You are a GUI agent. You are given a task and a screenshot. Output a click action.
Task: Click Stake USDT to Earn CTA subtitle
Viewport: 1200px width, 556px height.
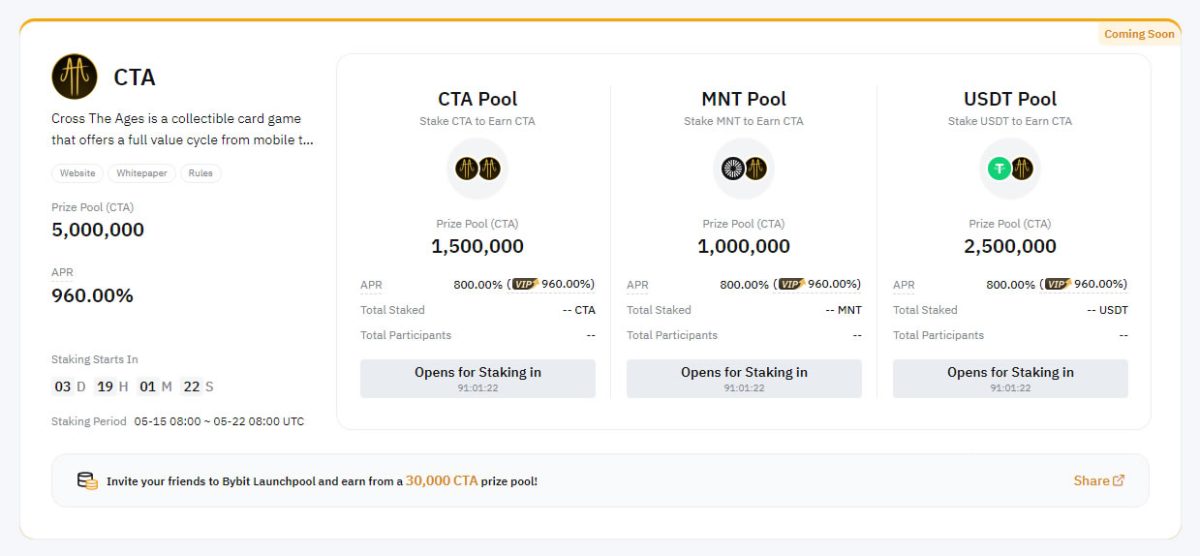(x=1010, y=121)
